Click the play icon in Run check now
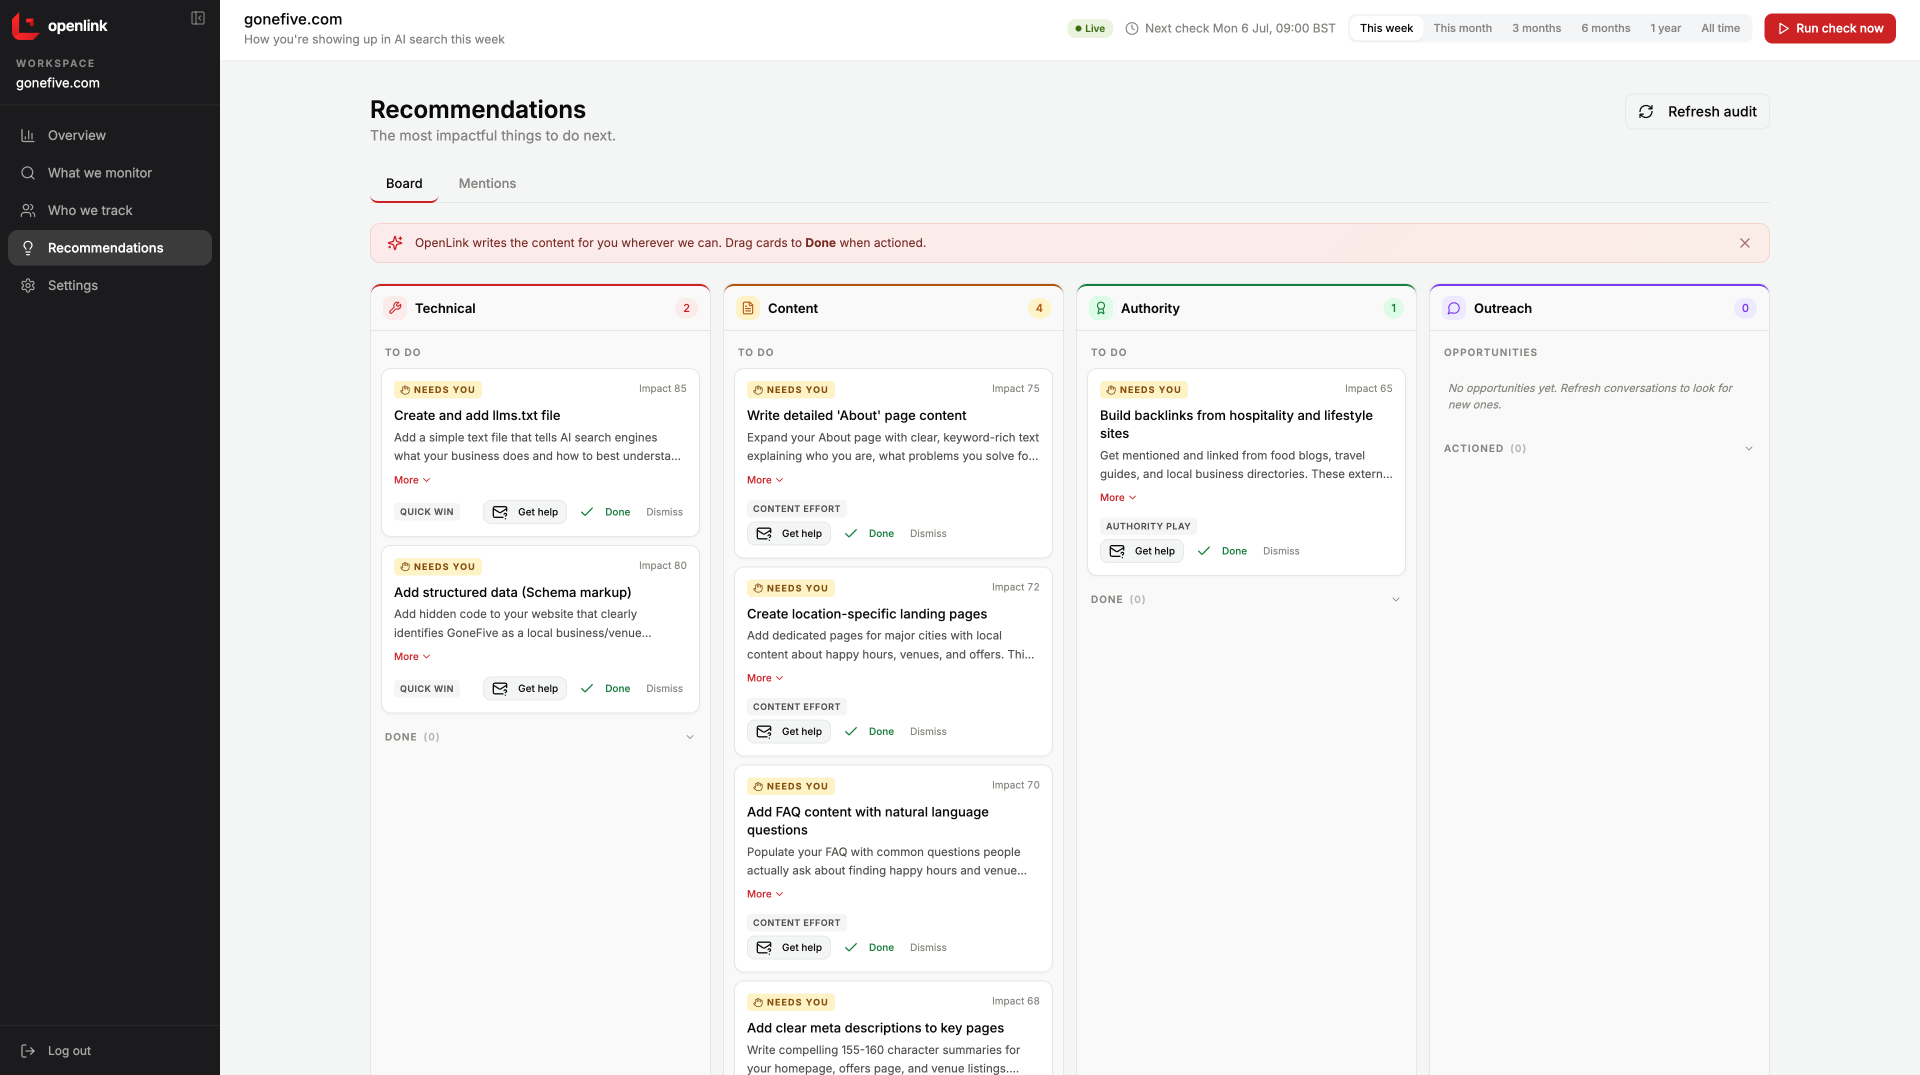The image size is (1920, 1075). 1783,29
